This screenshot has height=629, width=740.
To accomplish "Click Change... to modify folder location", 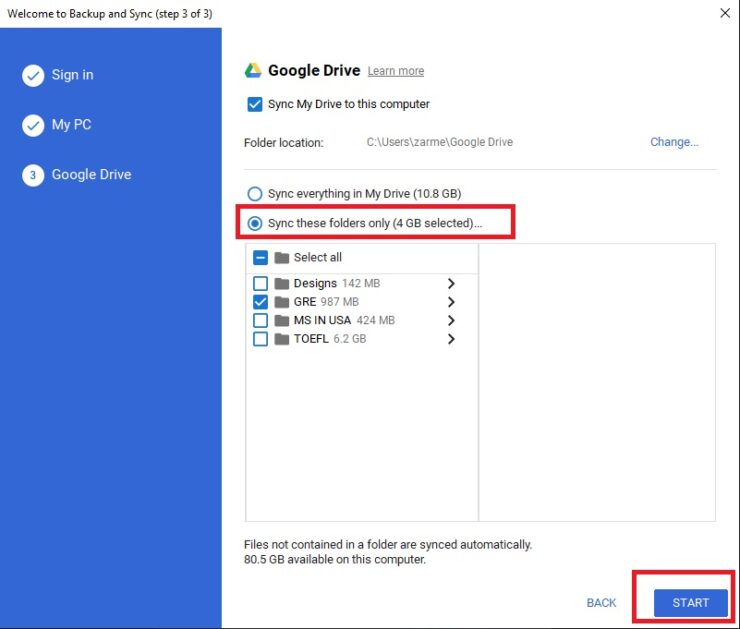I will [x=674, y=142].
